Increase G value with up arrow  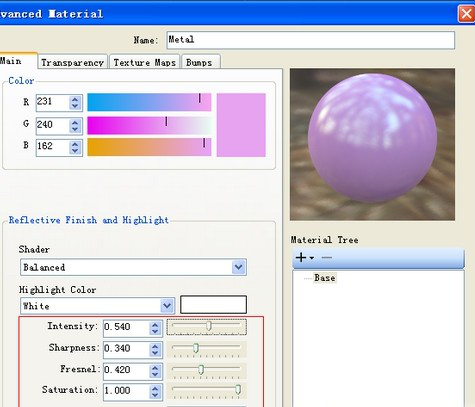click(x=75, y=122)
